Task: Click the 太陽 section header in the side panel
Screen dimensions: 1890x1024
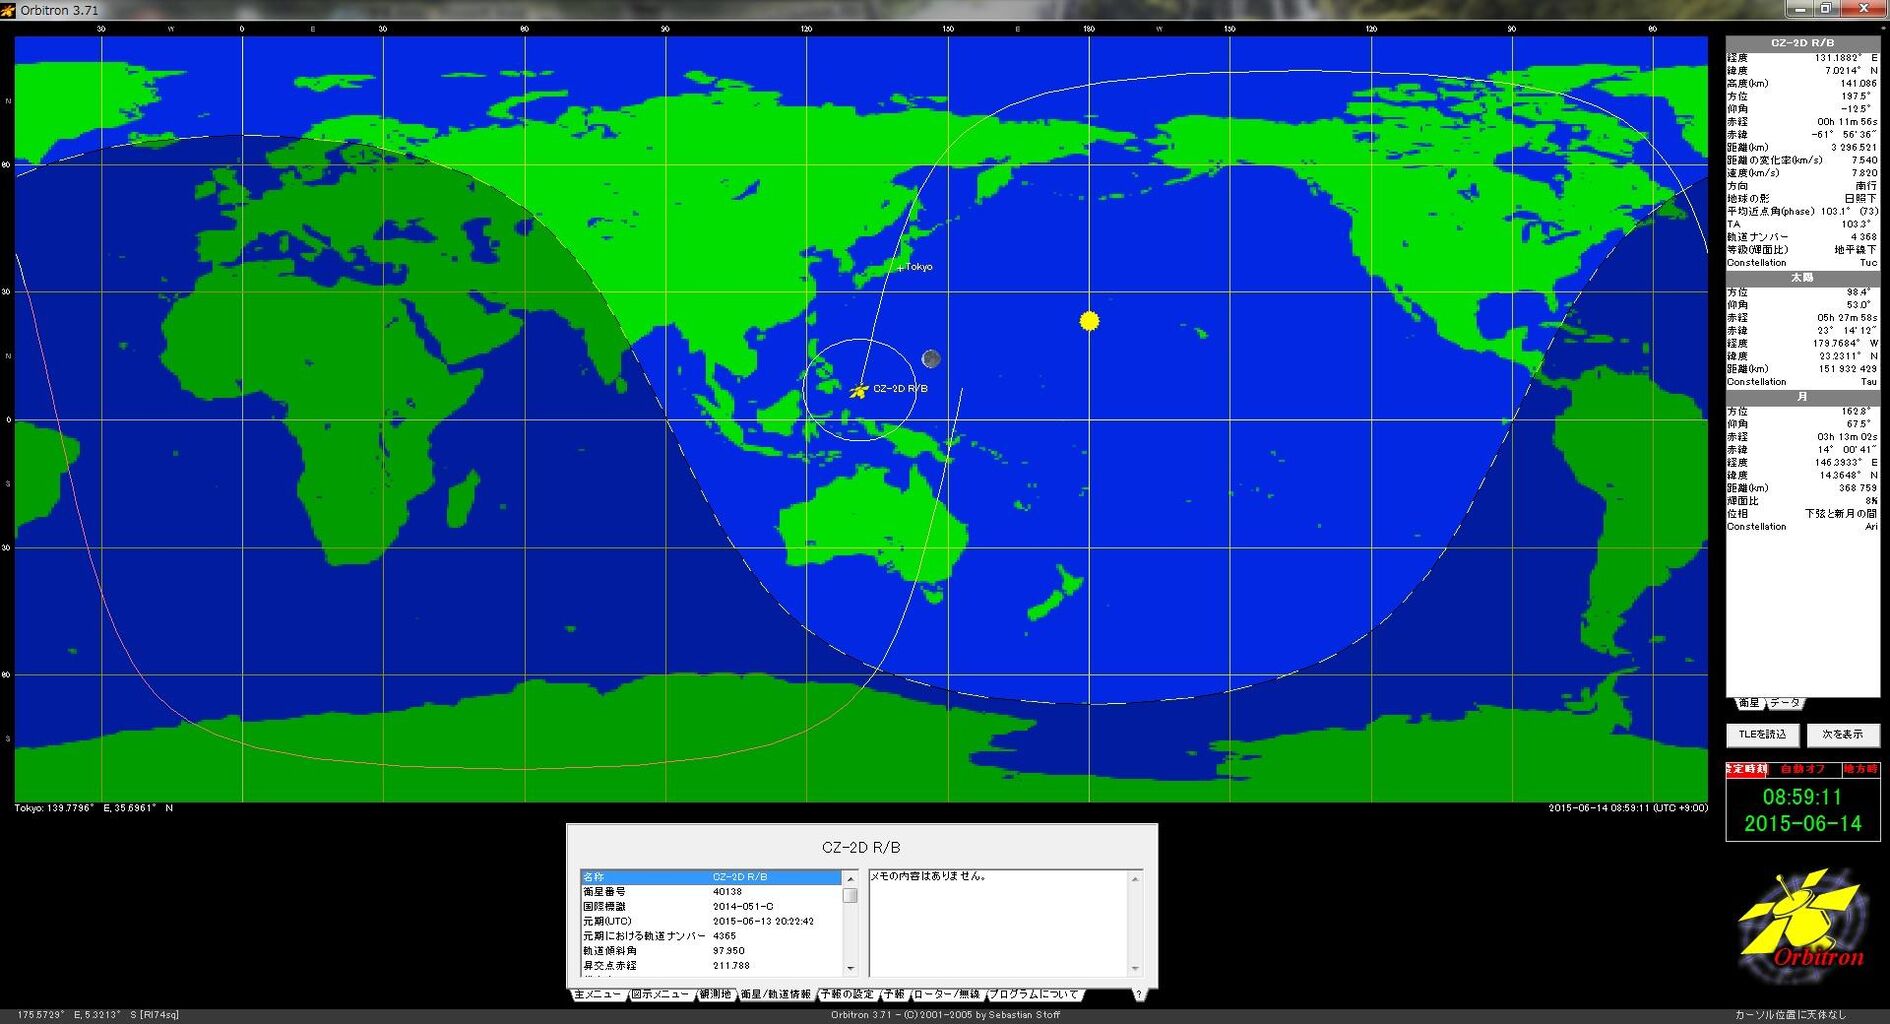Action: [x=1803, y=278]
